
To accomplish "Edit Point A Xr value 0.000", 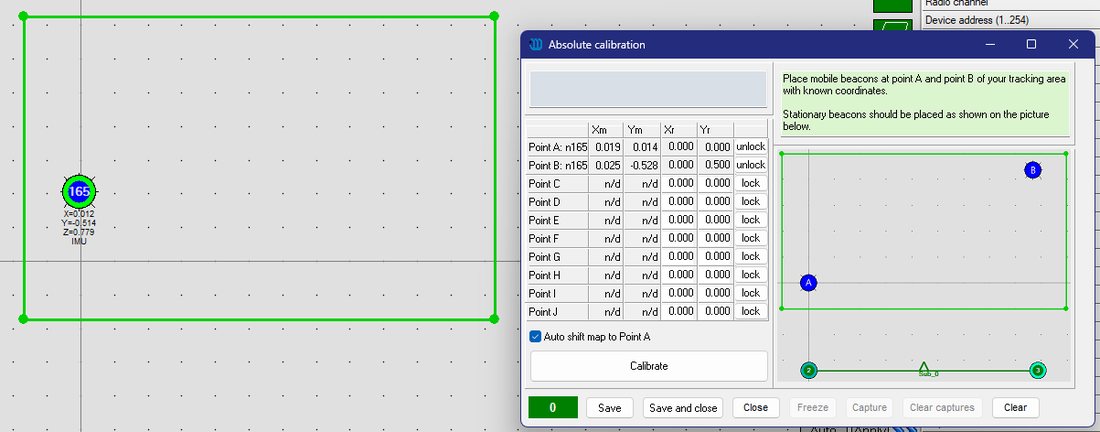I will click(679, 147).
